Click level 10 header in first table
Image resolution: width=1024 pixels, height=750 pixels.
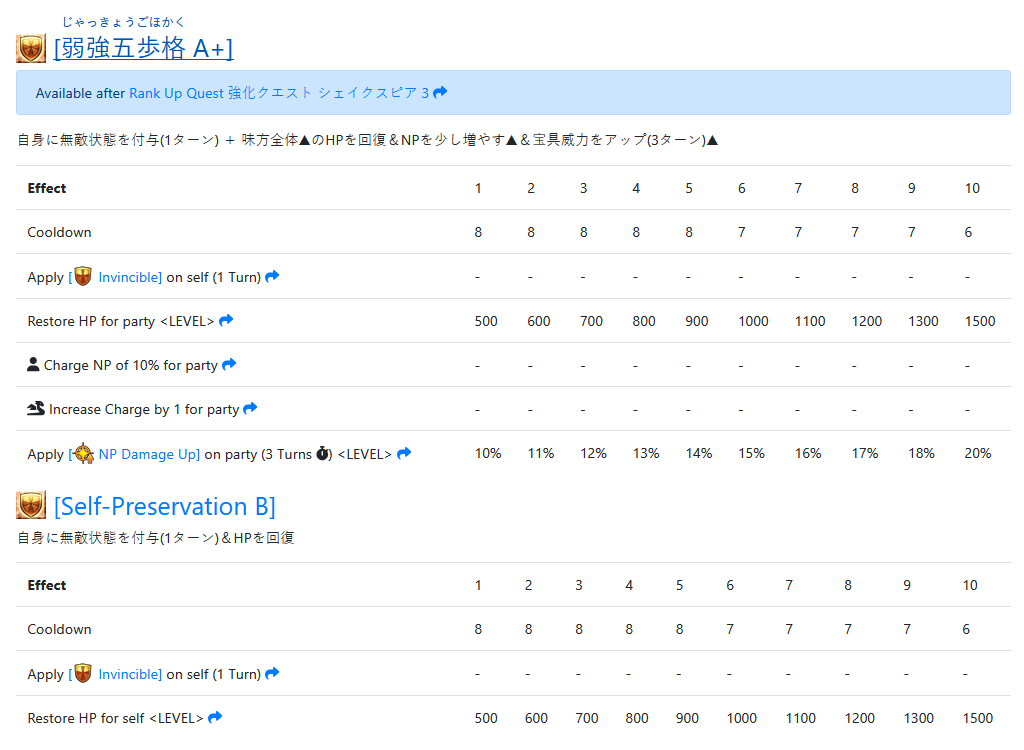point(972,188)
